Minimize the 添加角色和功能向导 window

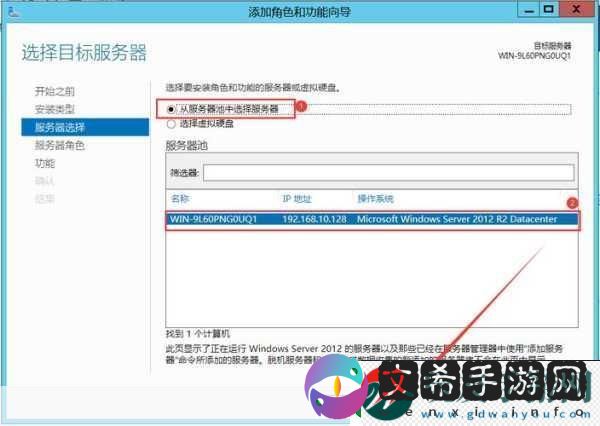click(529, 10)
